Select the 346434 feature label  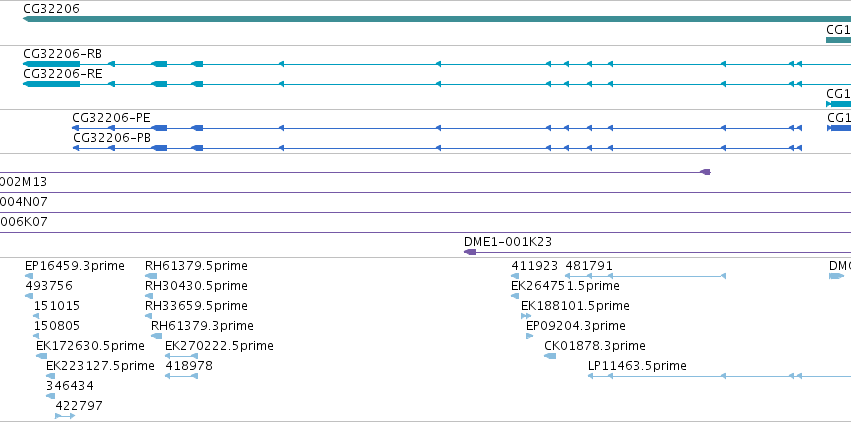pos(69,386)
